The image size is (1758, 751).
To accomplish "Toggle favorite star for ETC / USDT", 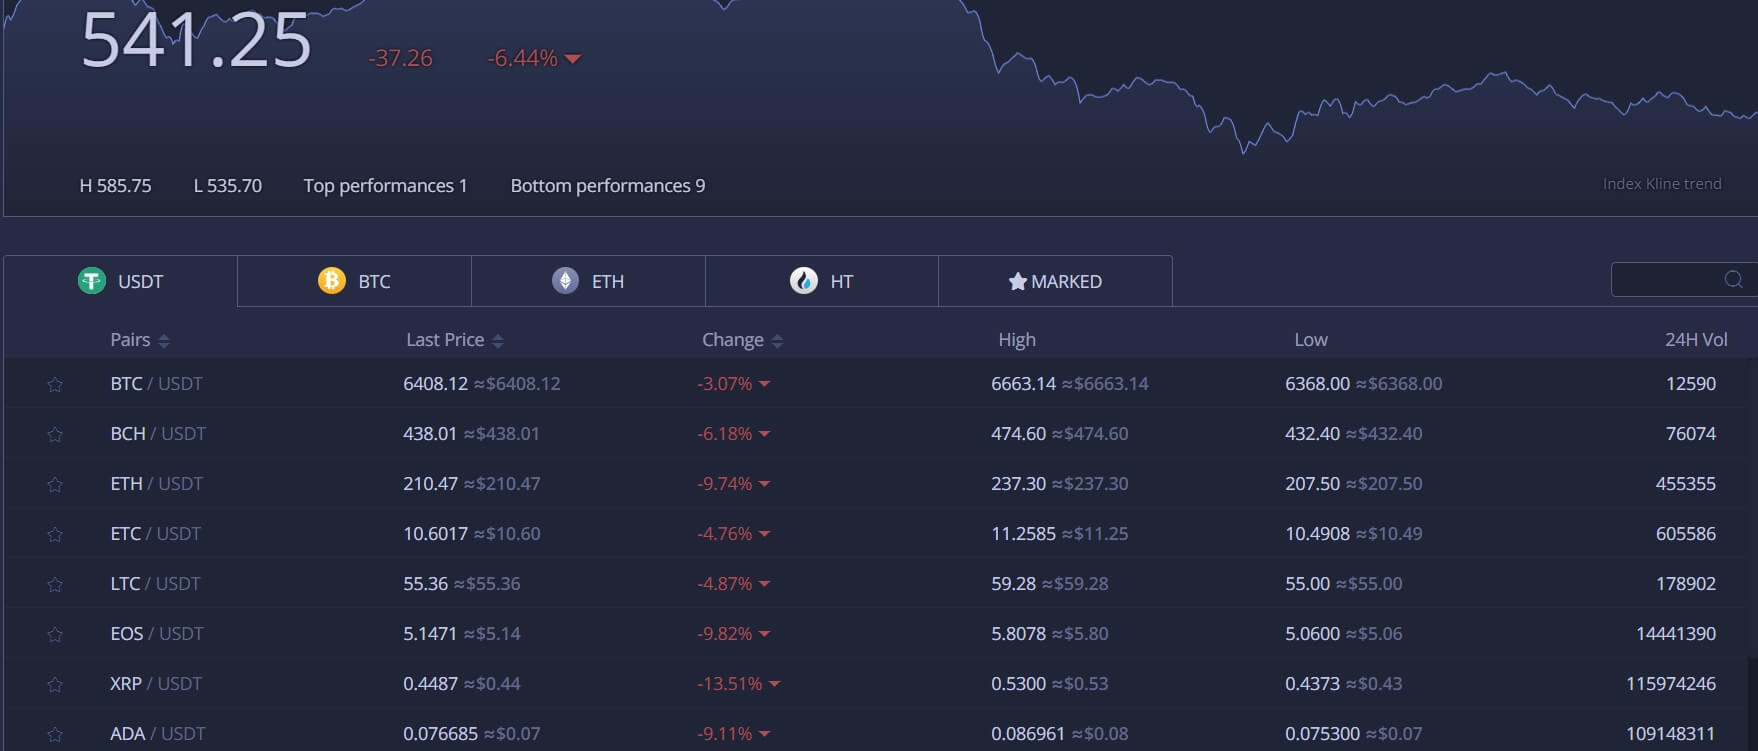I will point(55,535).
